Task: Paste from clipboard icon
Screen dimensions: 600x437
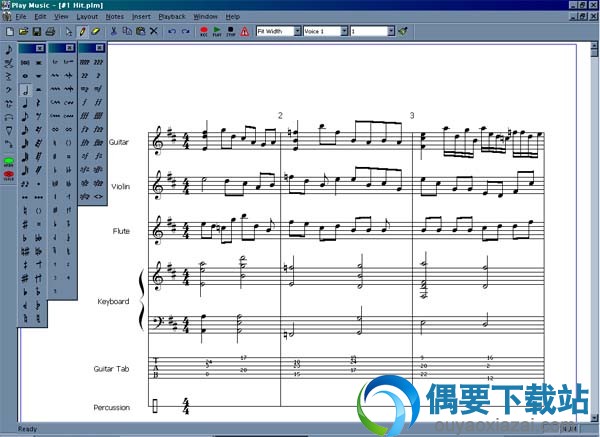Action: pyautogui.click(x=140, y=31)
